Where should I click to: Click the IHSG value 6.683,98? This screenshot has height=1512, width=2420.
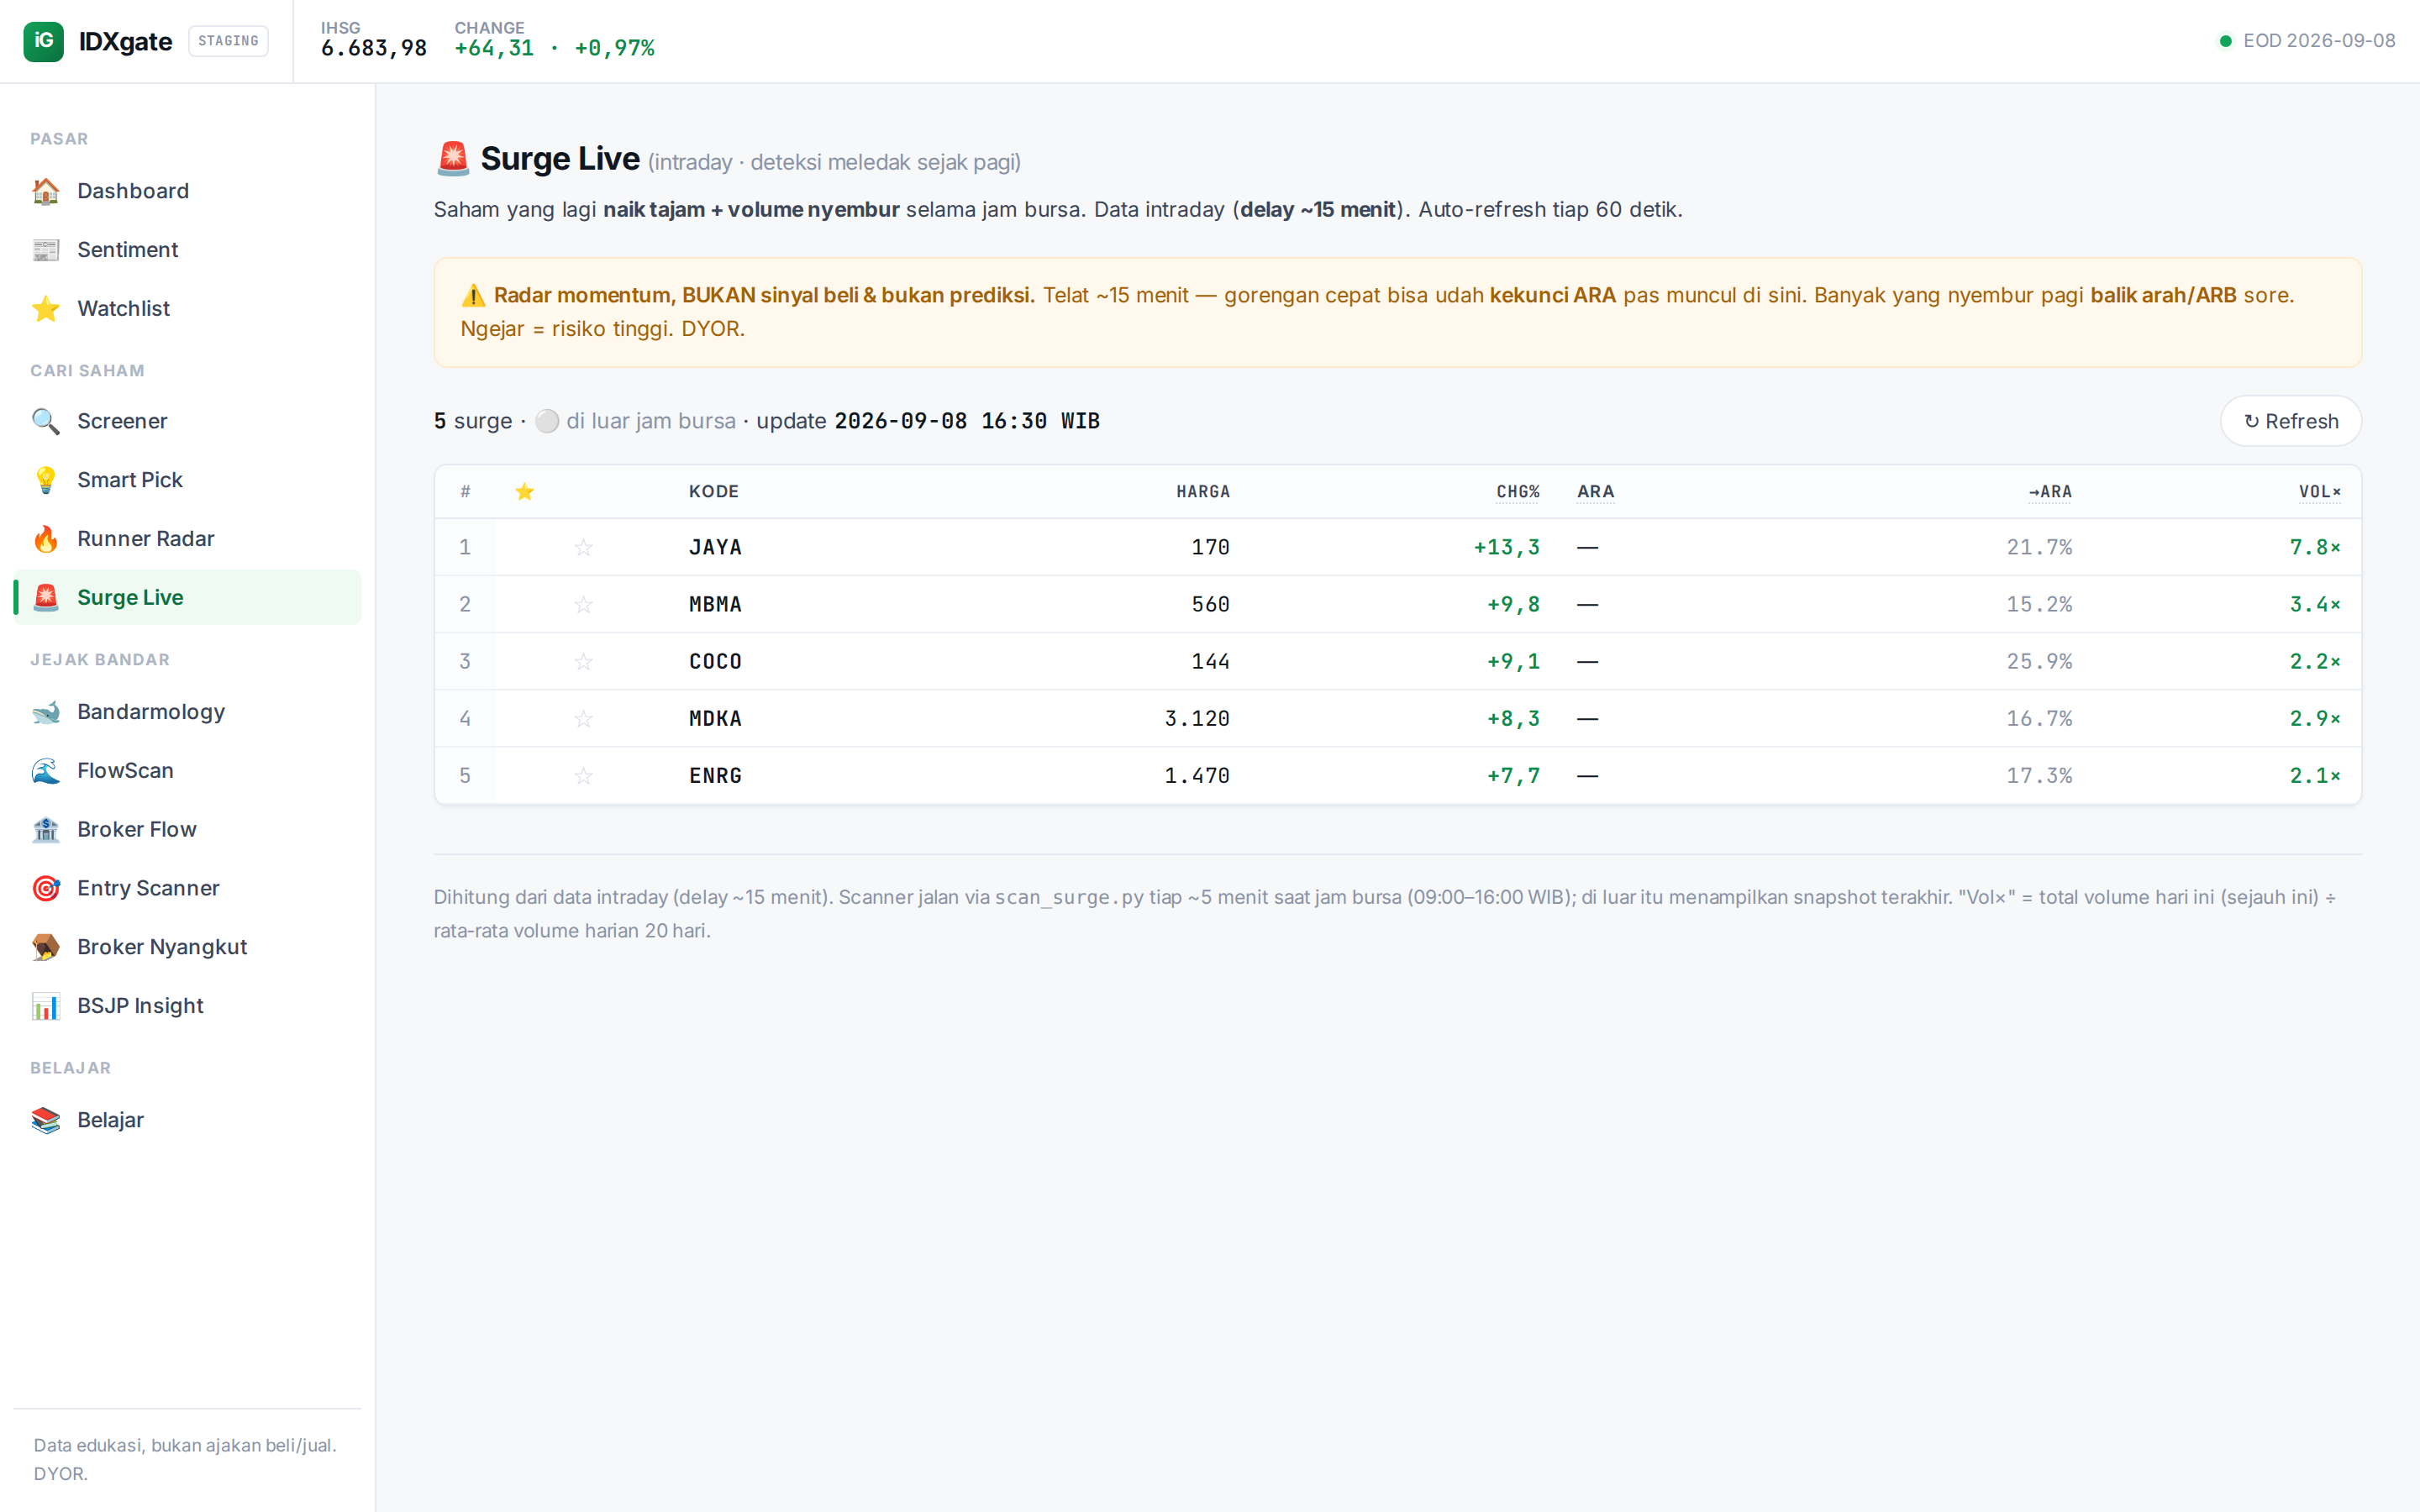coord(374,48)
